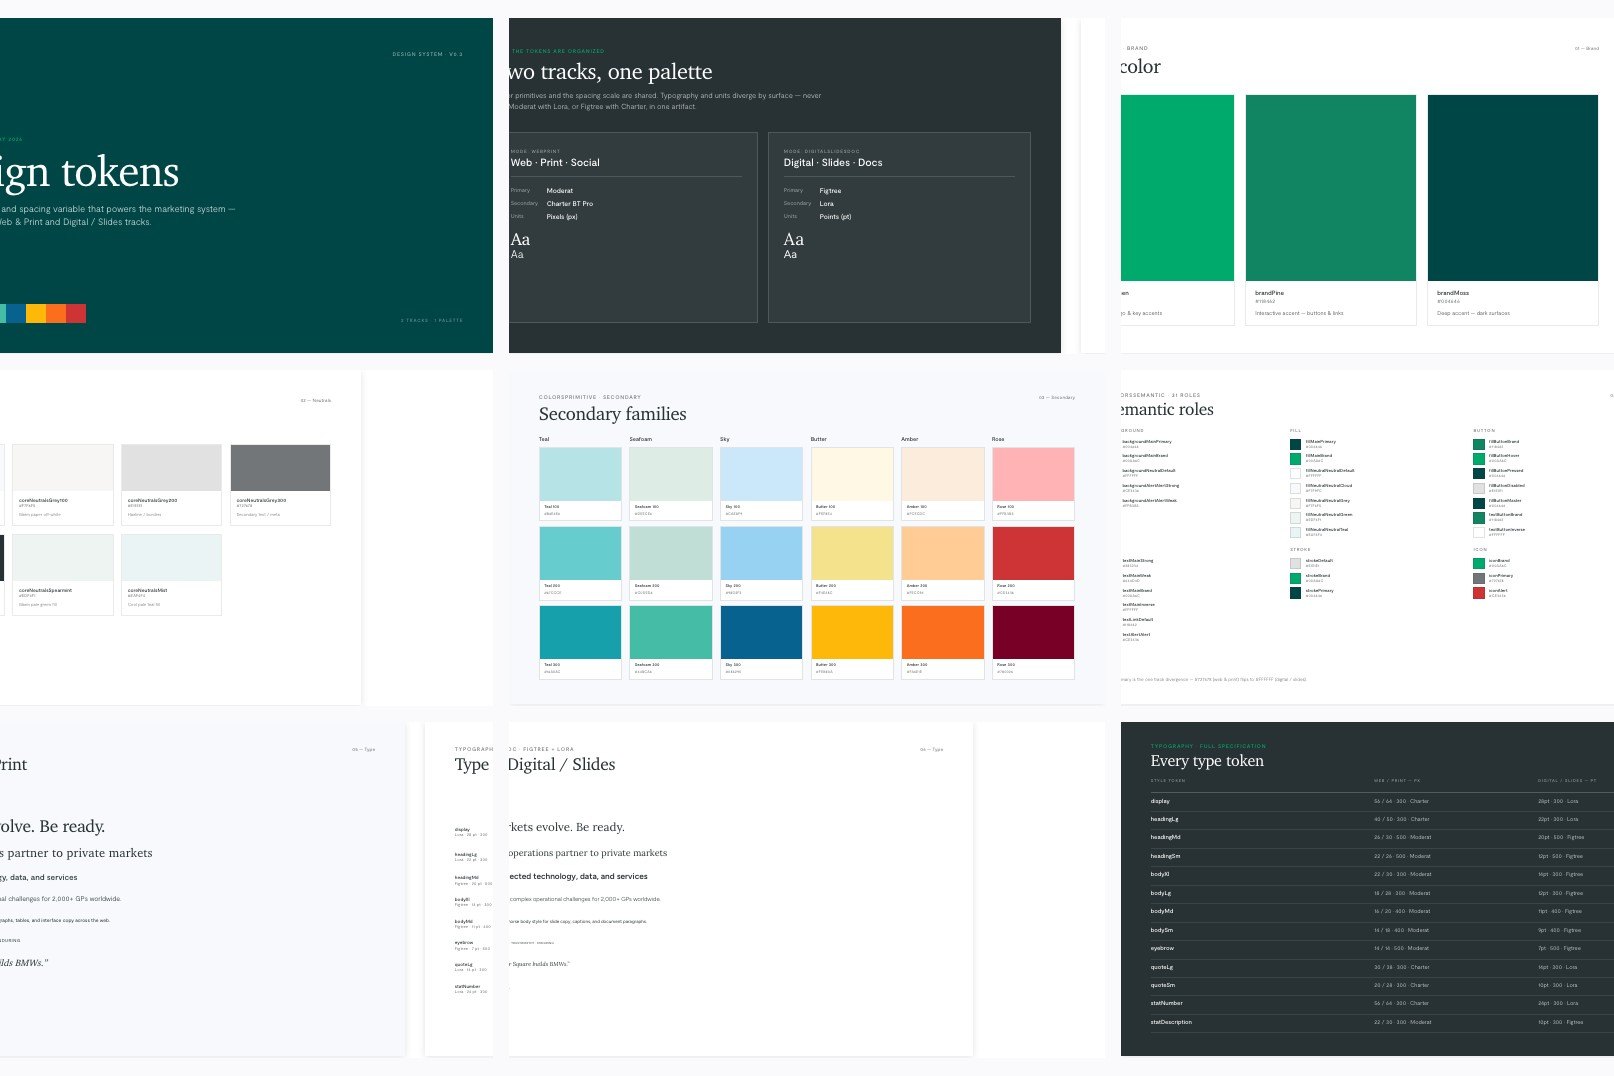Click the strokePrimary color chip
The height and width of the screenshot is (1076, 1614).
(1295, 593)
